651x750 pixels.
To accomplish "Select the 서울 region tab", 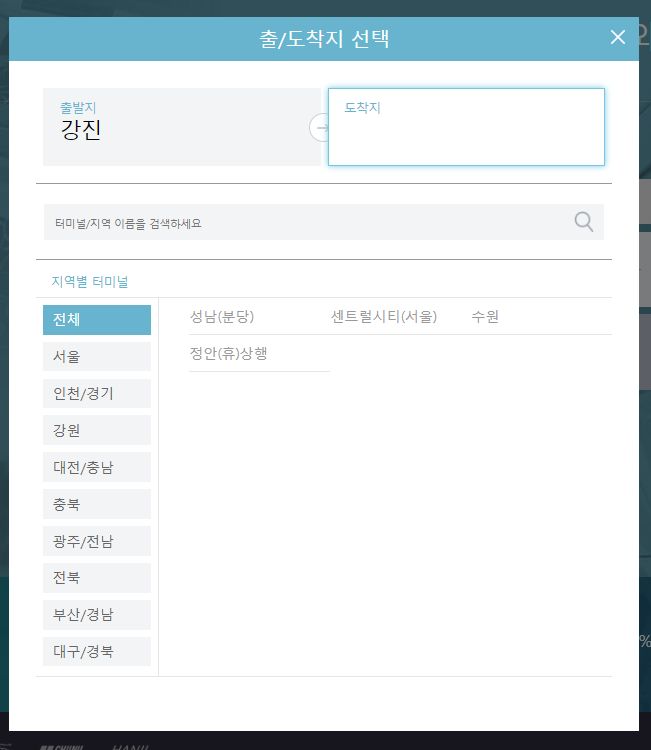I will coord(97,357).
